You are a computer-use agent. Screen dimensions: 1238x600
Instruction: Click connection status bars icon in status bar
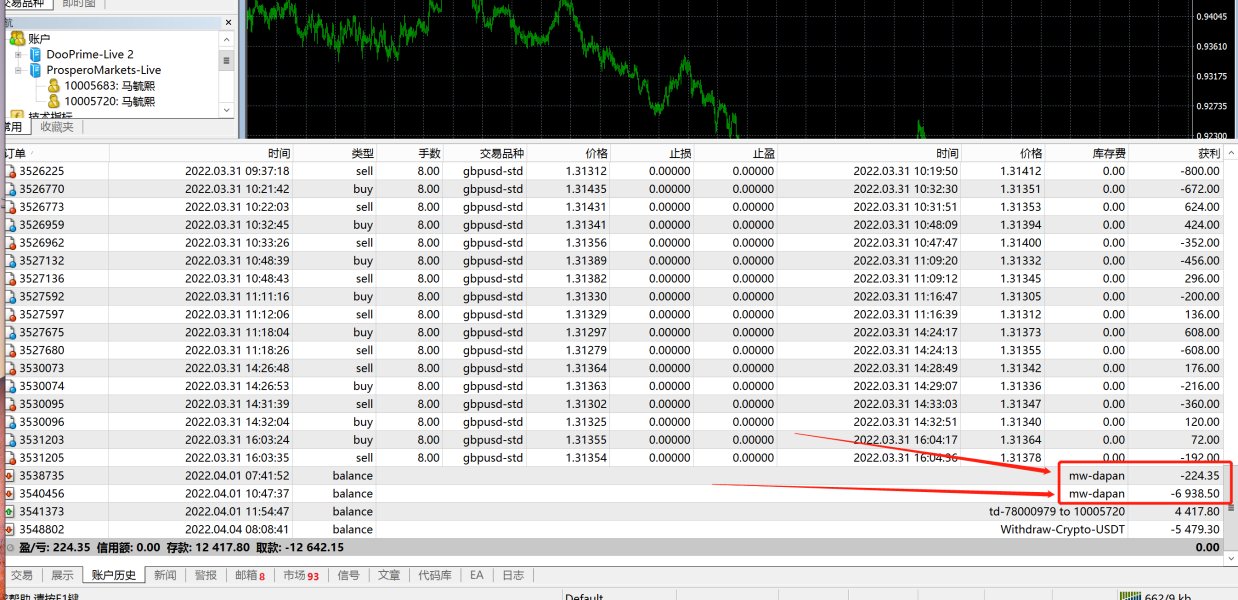pyautogui.click(x=1130, y=596)
